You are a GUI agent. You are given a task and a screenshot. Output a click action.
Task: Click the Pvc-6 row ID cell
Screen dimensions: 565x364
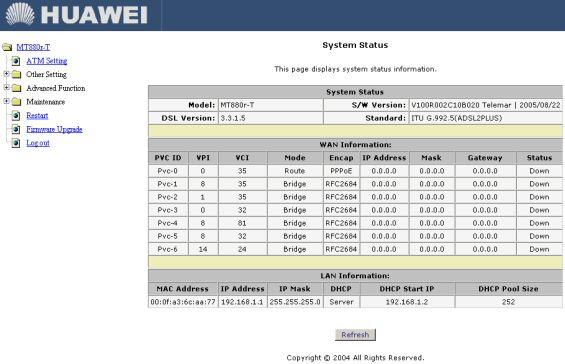168,249
